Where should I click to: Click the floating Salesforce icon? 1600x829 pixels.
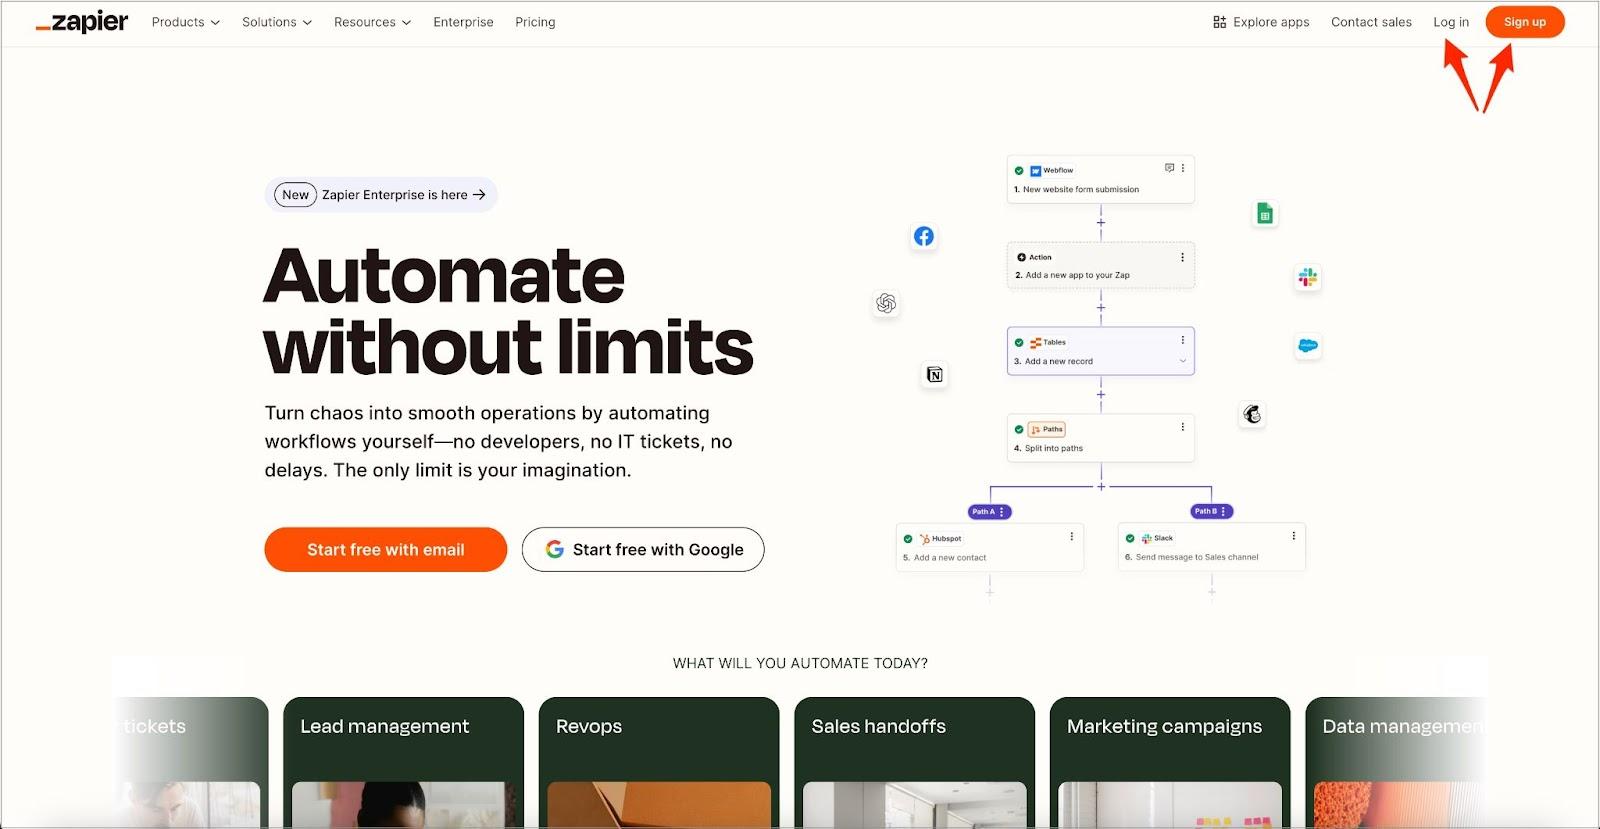tap(1308, 346)
